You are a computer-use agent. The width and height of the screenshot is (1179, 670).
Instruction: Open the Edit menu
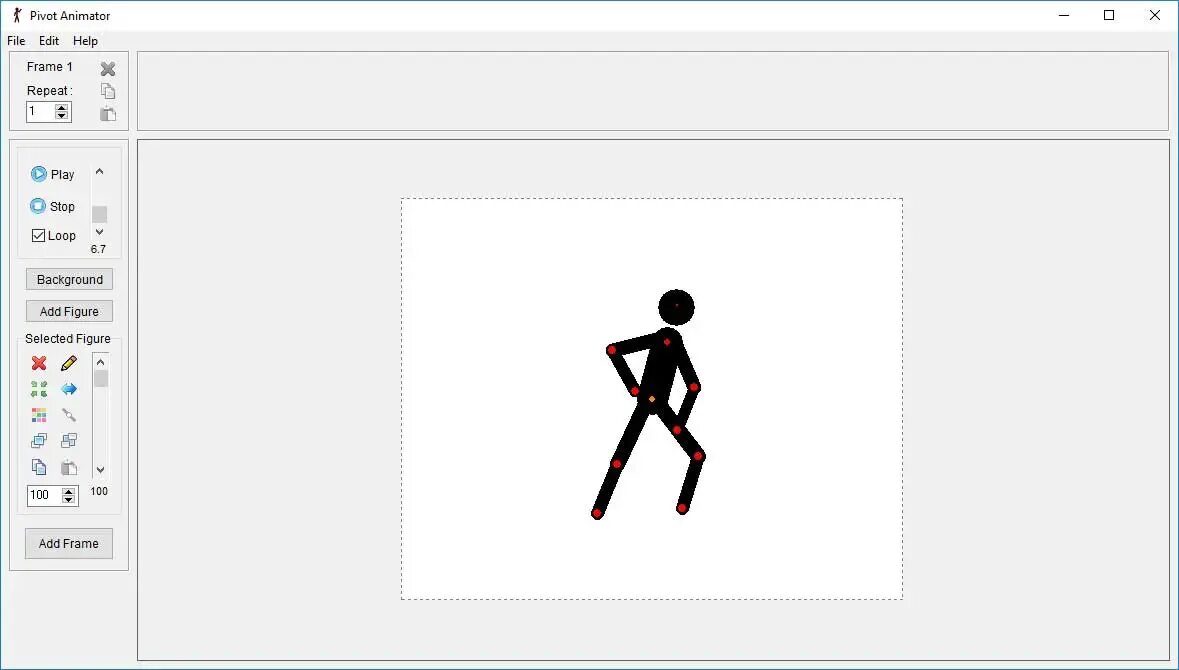[49, 41]
